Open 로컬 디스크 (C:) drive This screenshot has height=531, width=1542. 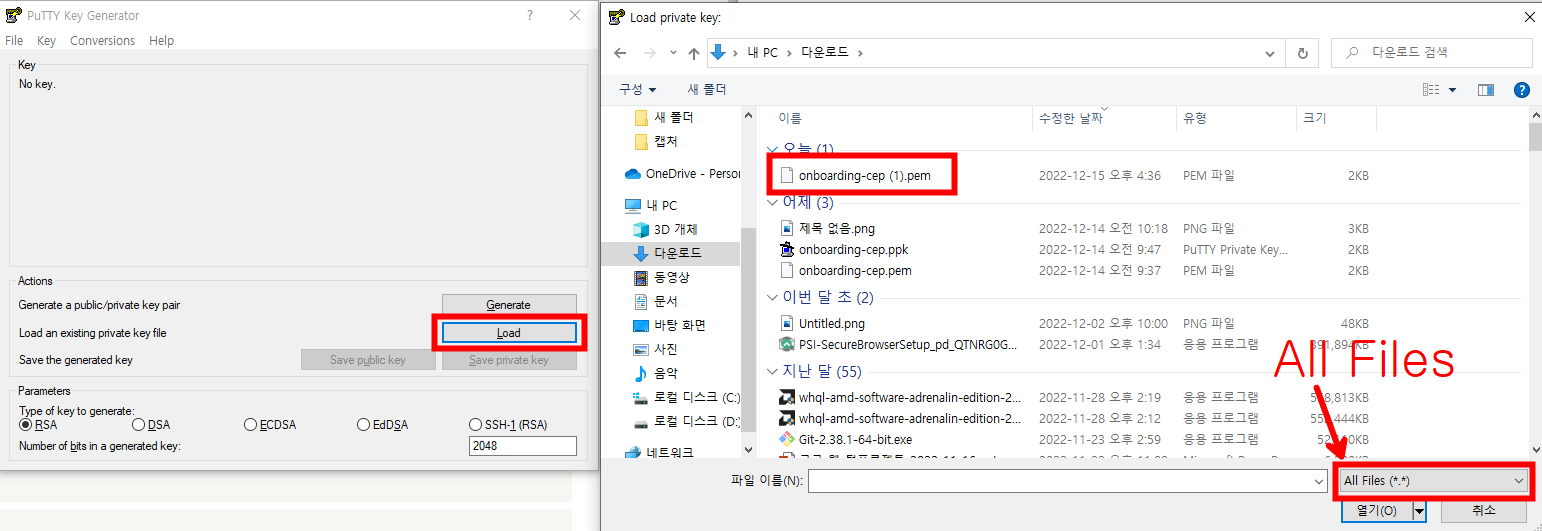click(687, 397)
